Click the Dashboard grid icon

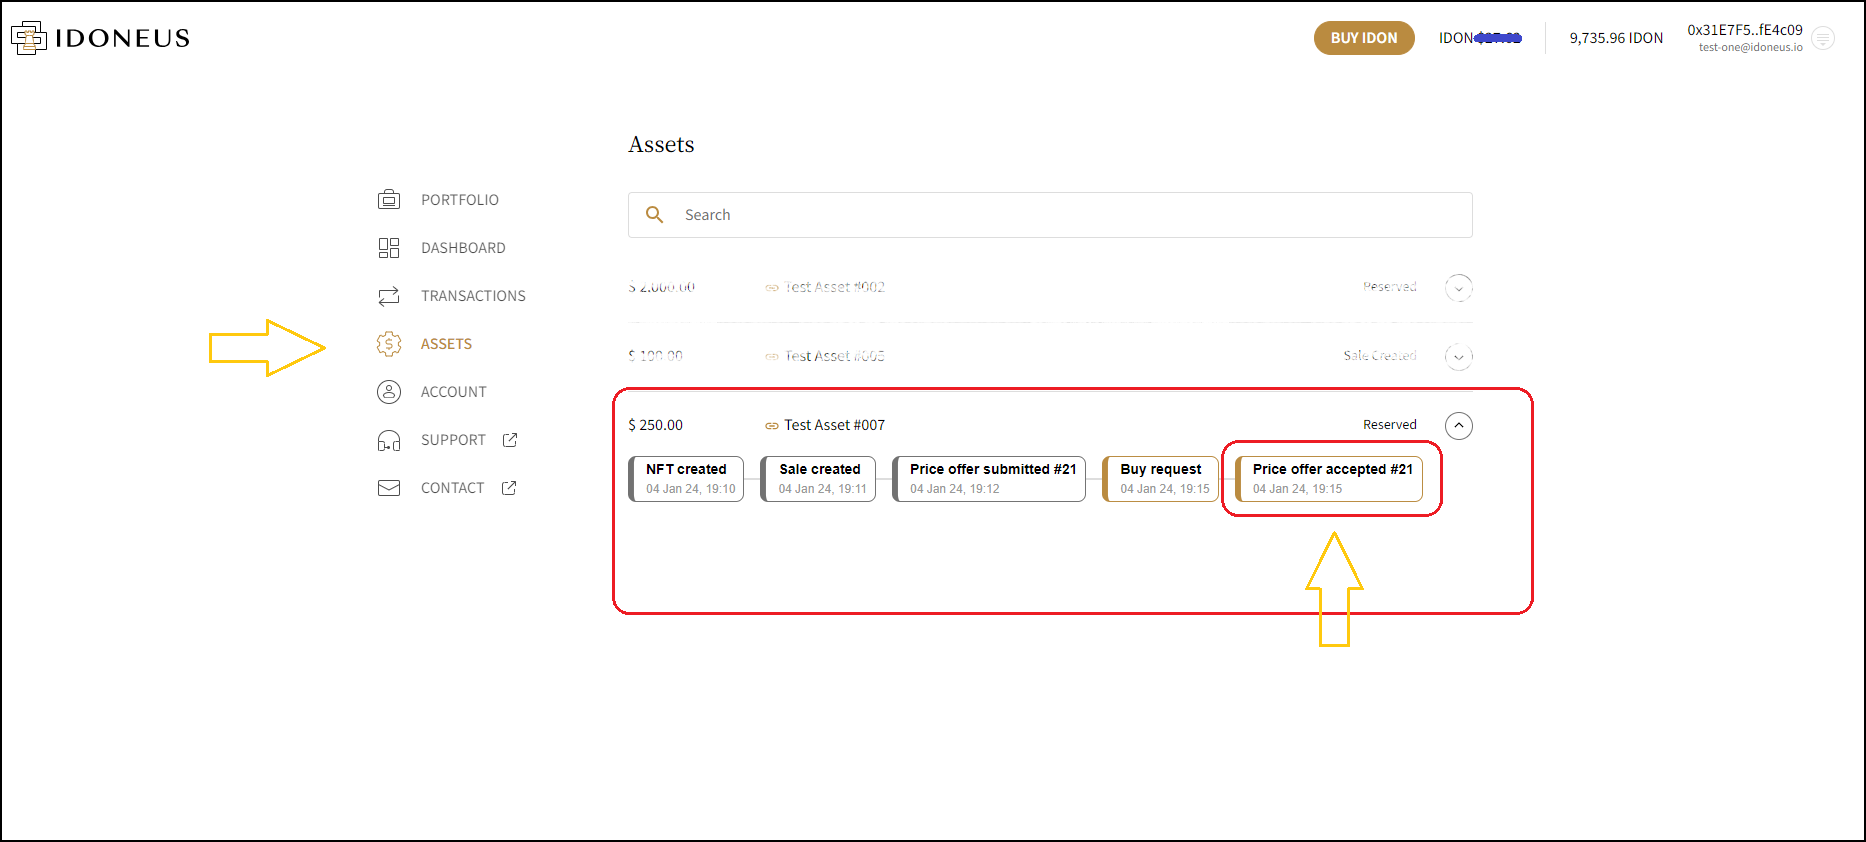(x=389, y=248)
